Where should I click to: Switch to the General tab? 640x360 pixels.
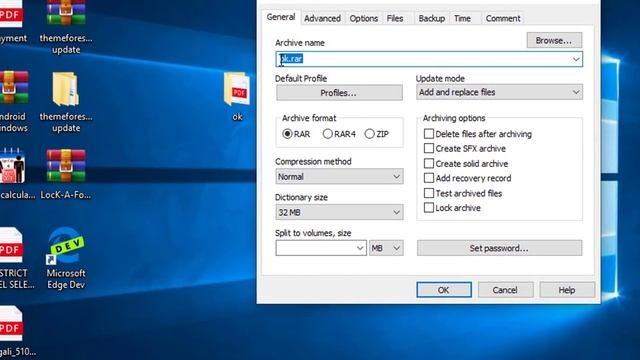(281, 17)
